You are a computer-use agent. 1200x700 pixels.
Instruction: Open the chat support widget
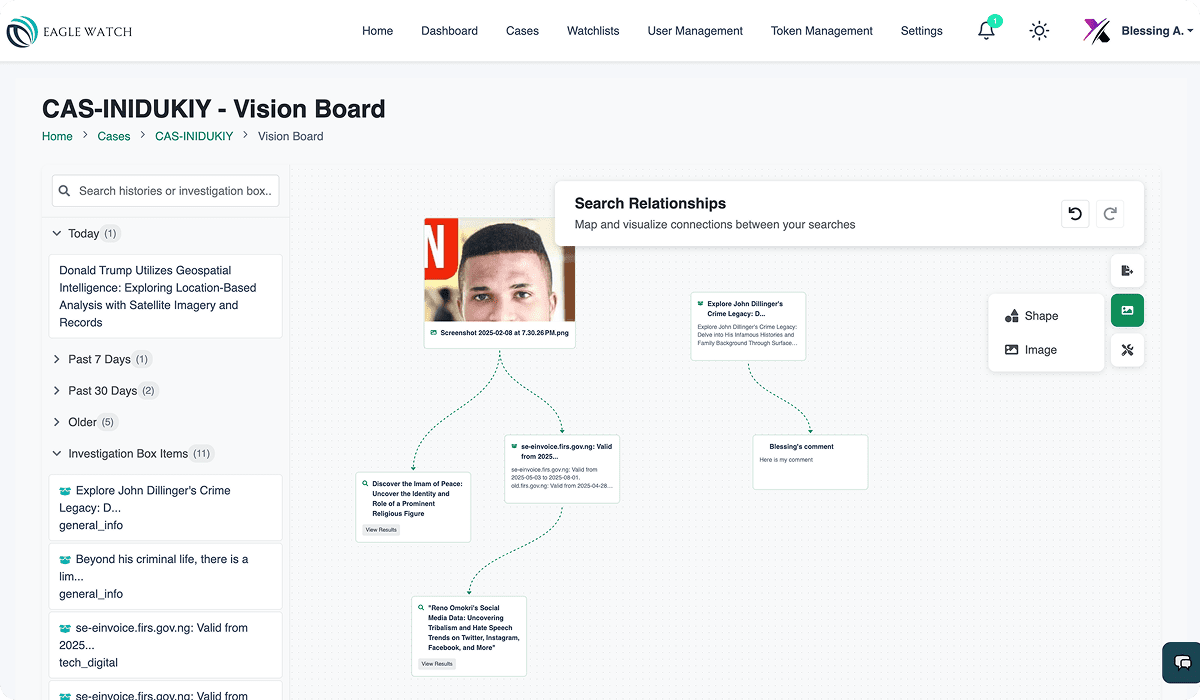coord(1182,663)
